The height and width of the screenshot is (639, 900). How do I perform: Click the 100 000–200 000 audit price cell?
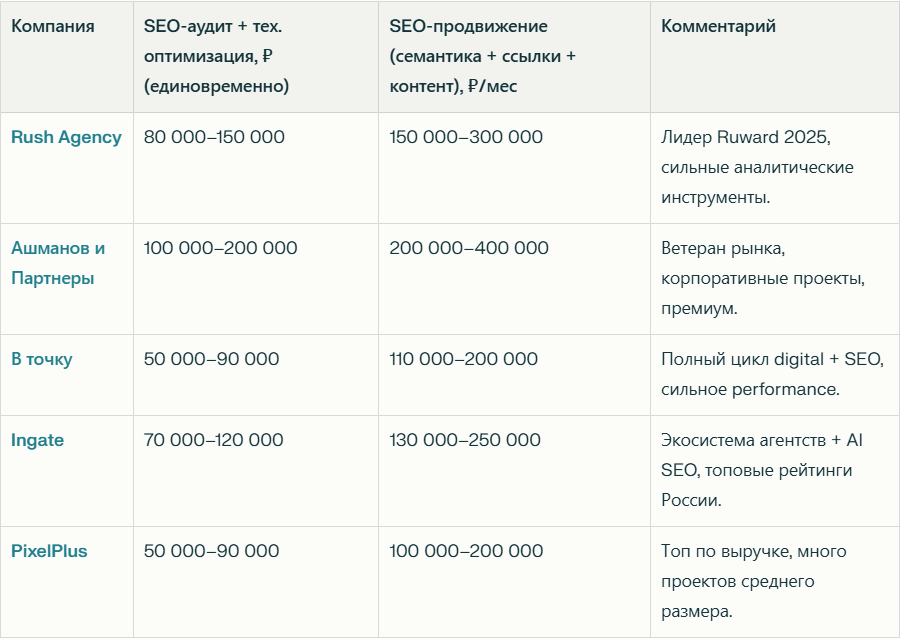point(220,248)
